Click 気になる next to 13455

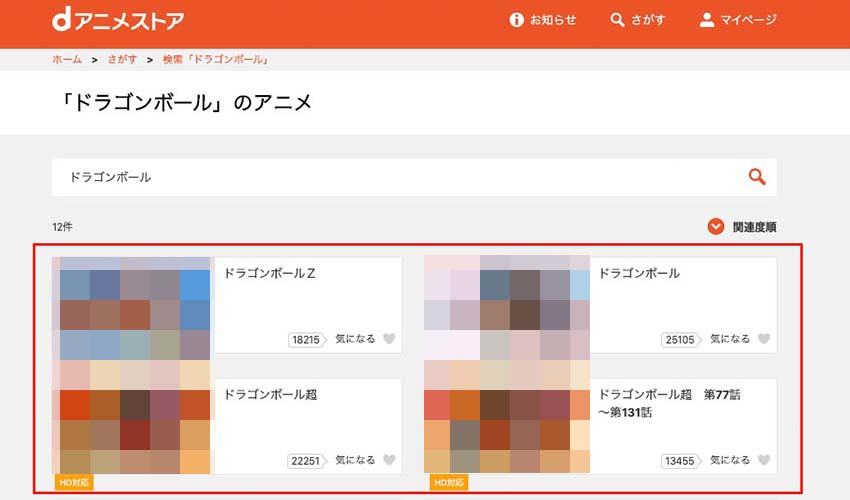(730, 460)
